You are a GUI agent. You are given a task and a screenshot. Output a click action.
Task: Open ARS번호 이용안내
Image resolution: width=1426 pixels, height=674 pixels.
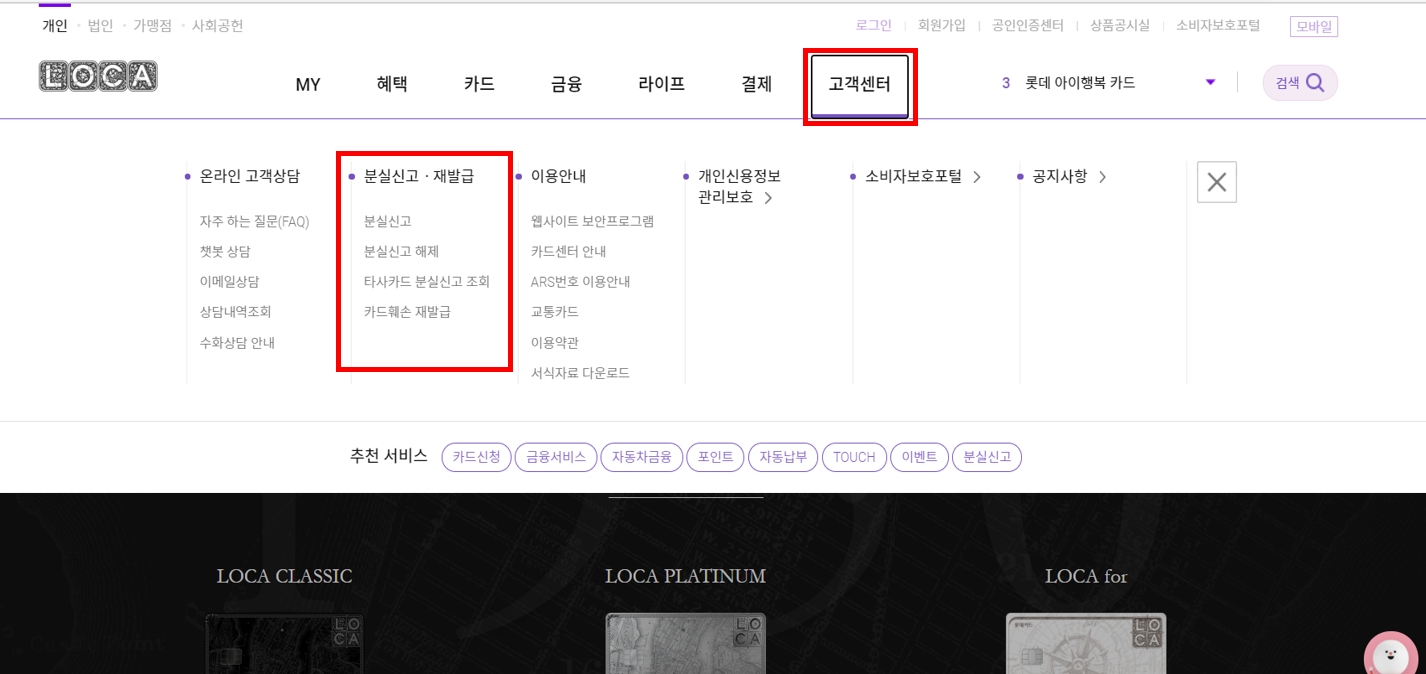coord(580,282)
